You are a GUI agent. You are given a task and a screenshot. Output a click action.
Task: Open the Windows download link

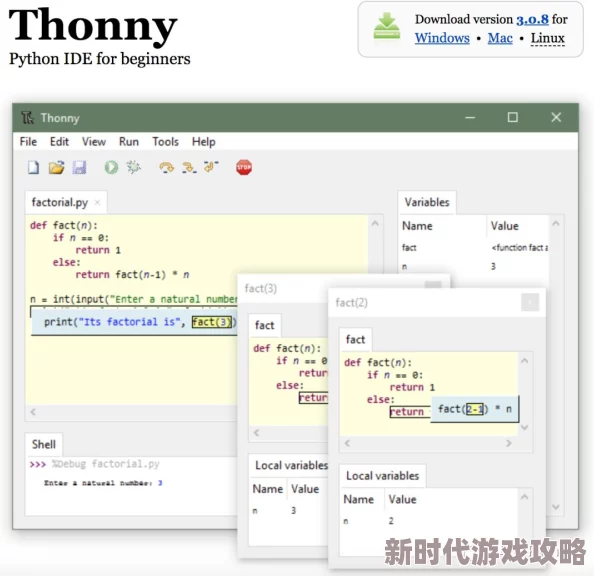pos(442,38)
